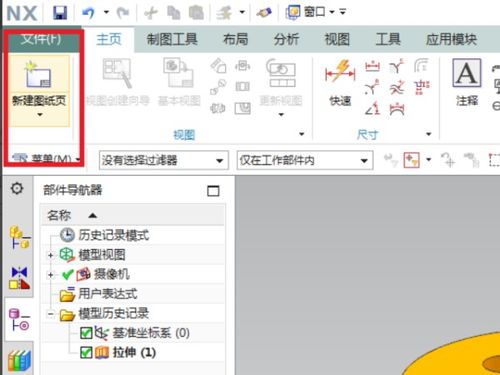The image size is (500, 375).
Task: Switch to the 布局 tab
Action: coord(235,39)
